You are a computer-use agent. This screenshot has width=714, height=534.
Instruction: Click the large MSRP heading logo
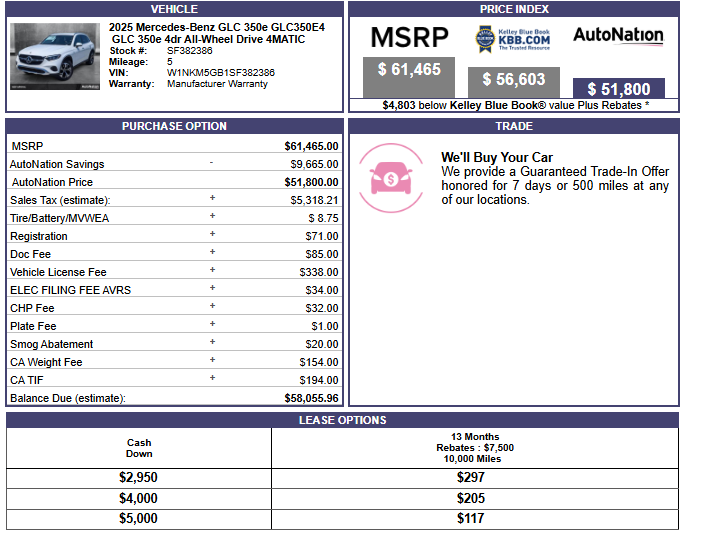click(409, 37)
